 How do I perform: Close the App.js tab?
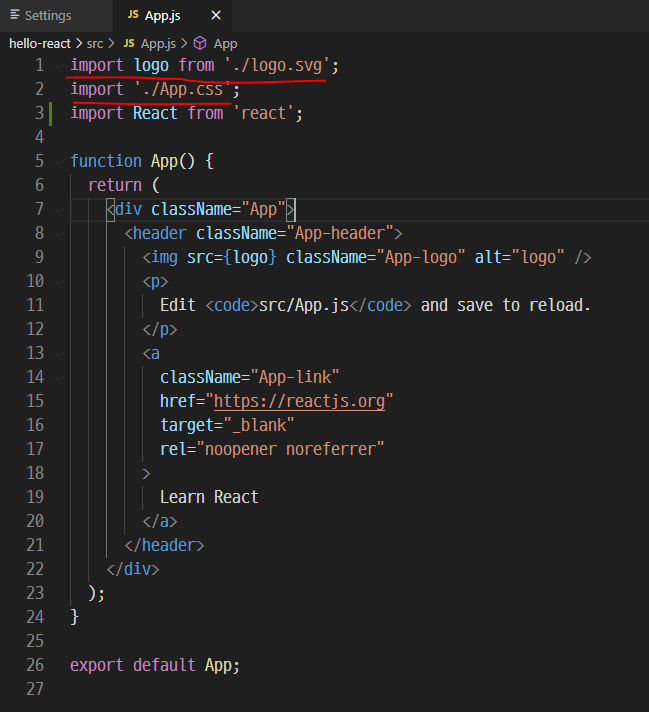pyautogui.click(x=216, y=15)
